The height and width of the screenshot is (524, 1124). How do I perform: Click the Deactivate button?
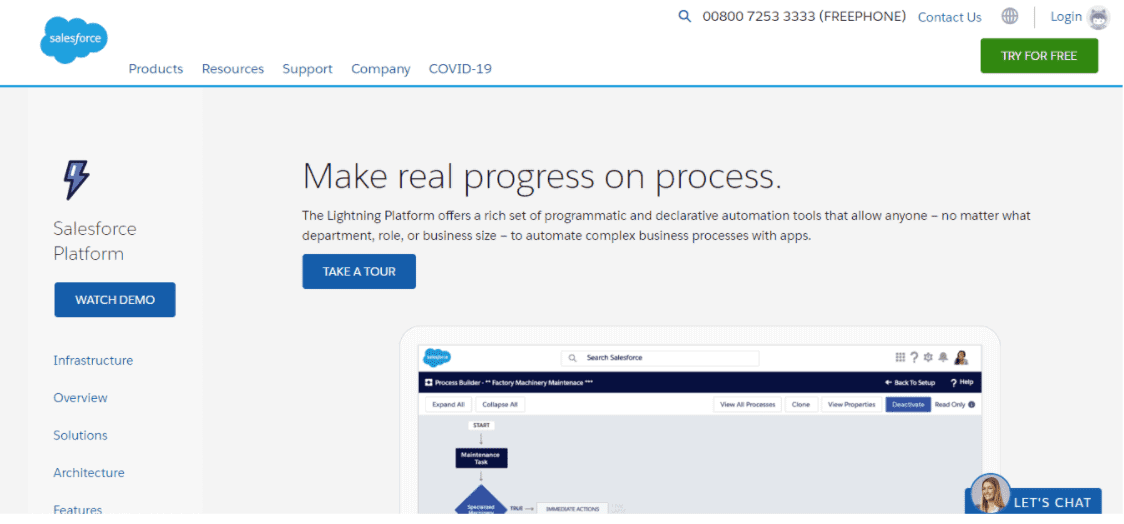908,404
